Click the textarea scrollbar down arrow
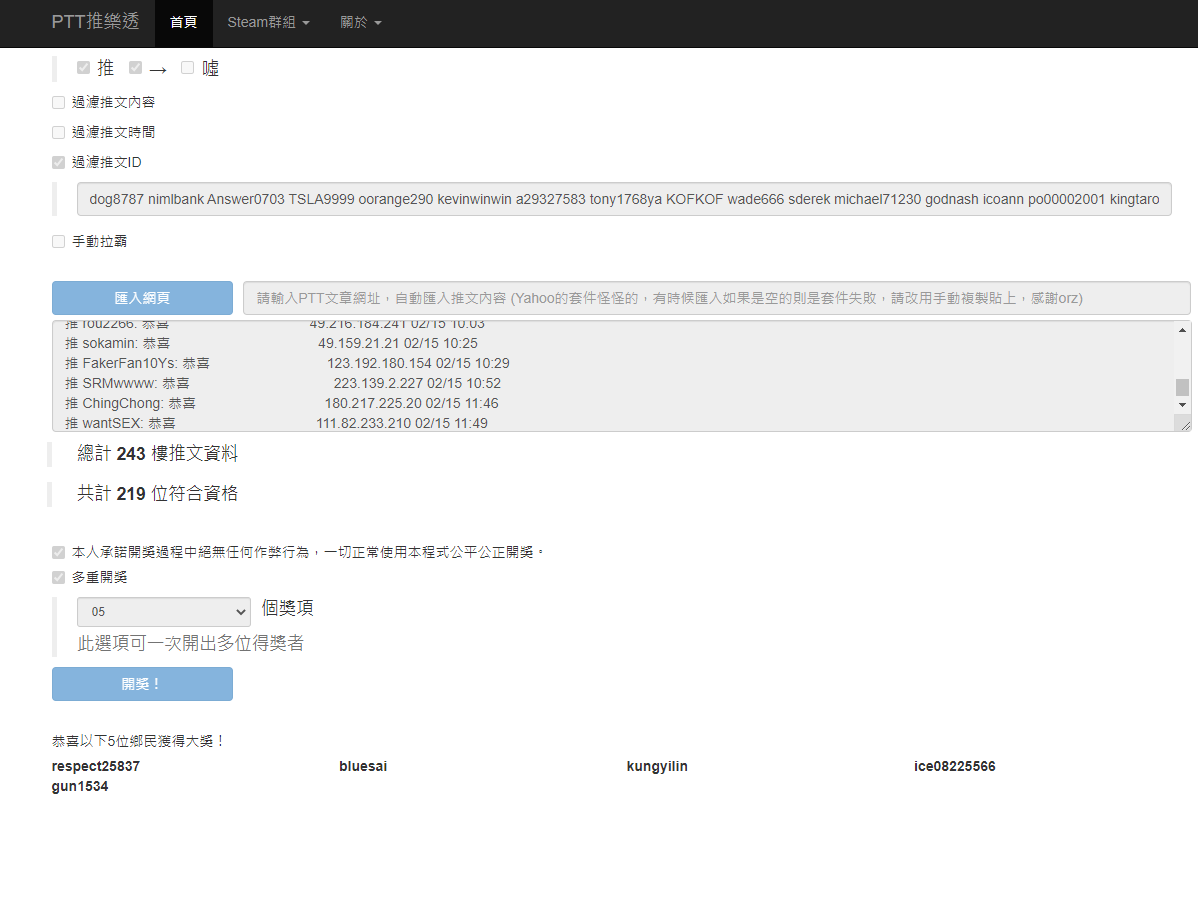1198x900 pixels. [x=1182, y=405]
